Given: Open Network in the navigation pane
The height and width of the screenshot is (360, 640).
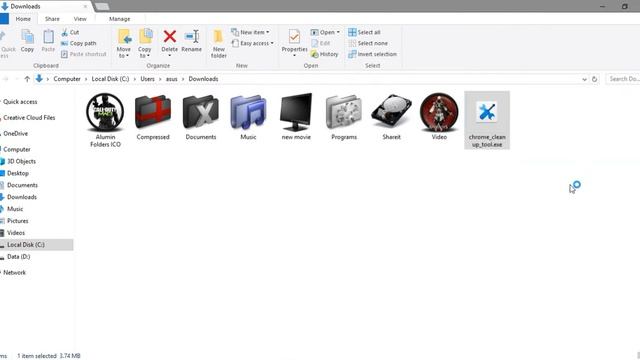Looking at the screenshot, I should (14, 273).
